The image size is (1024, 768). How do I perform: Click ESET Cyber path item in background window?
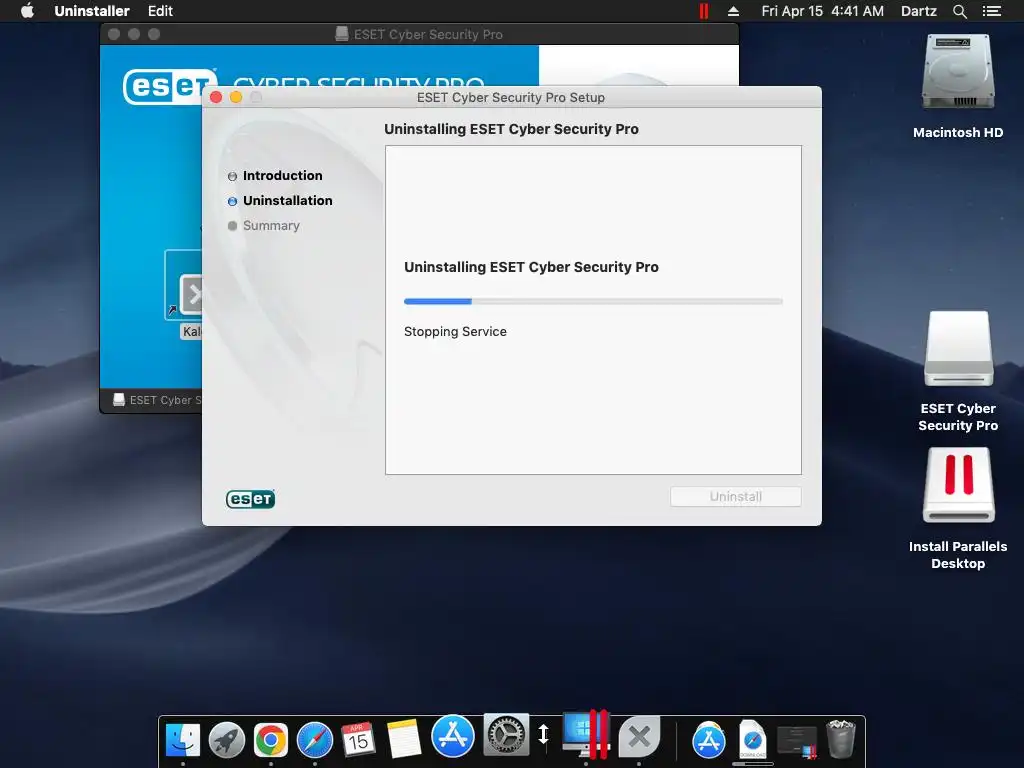[x=157, y=400]
